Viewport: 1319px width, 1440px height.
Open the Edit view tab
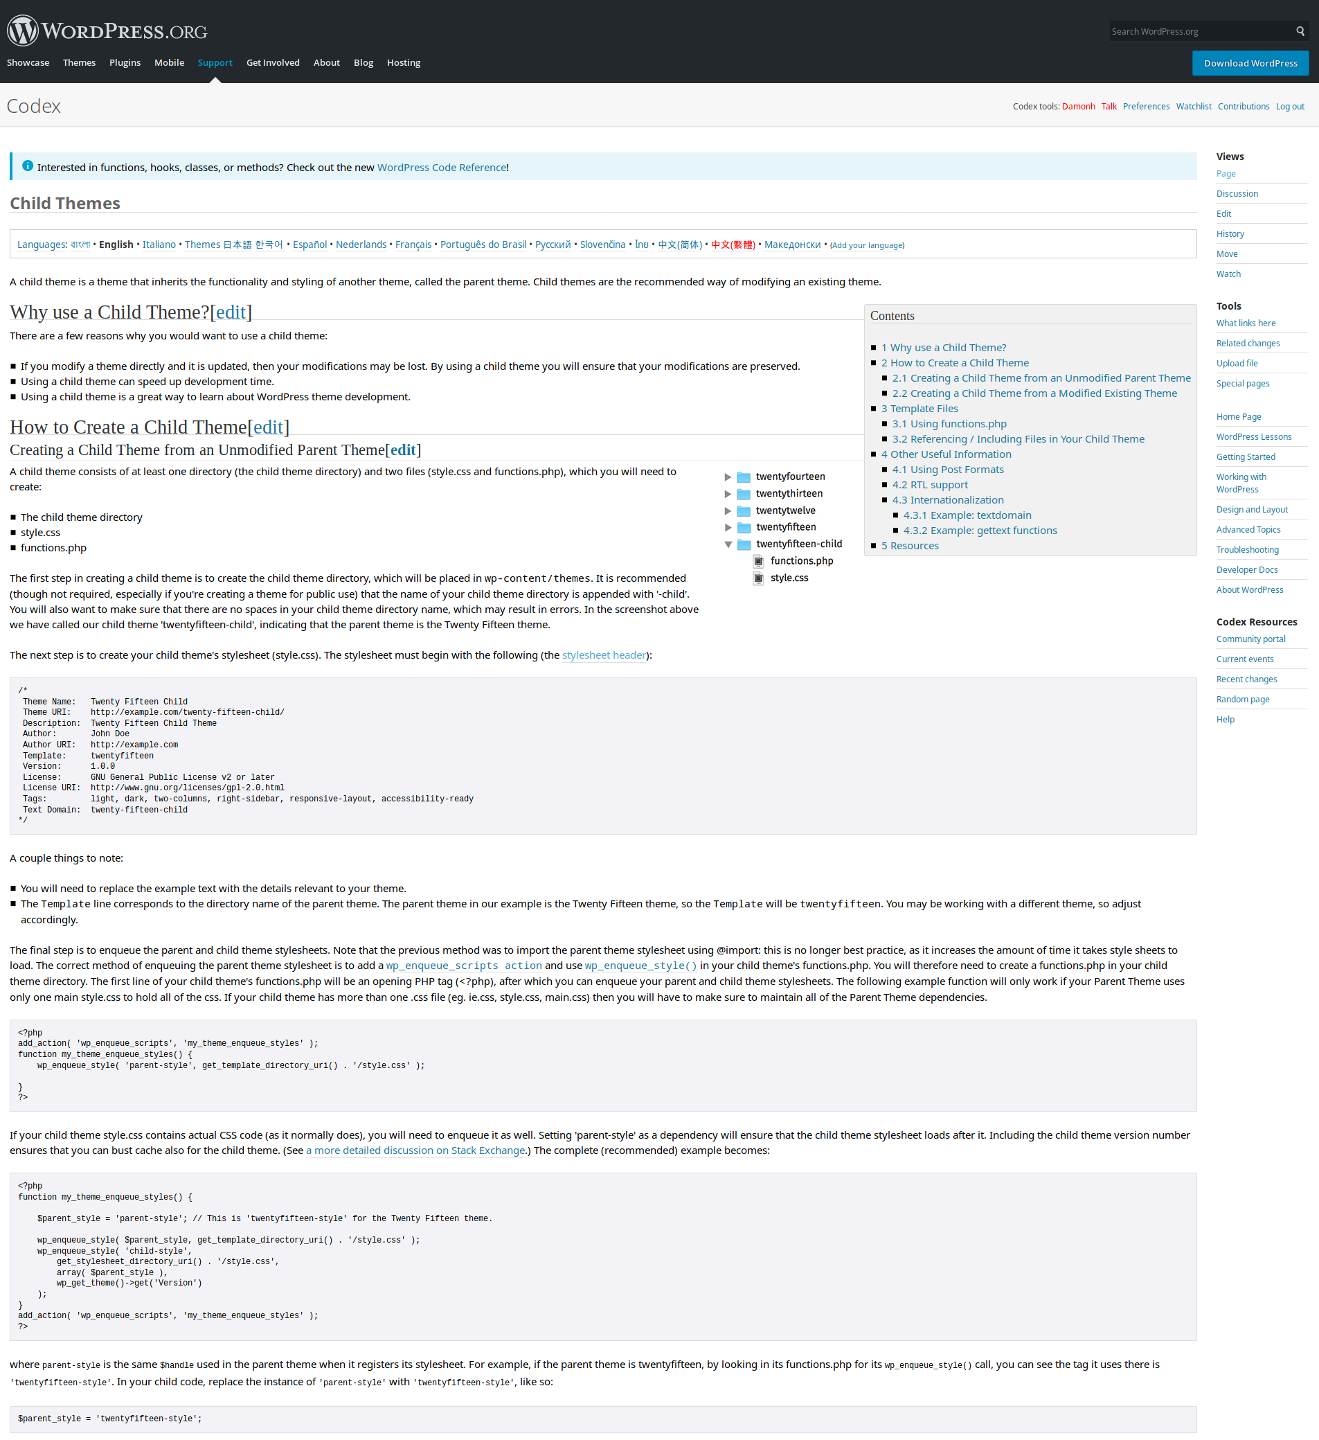tap(1224, 214)
